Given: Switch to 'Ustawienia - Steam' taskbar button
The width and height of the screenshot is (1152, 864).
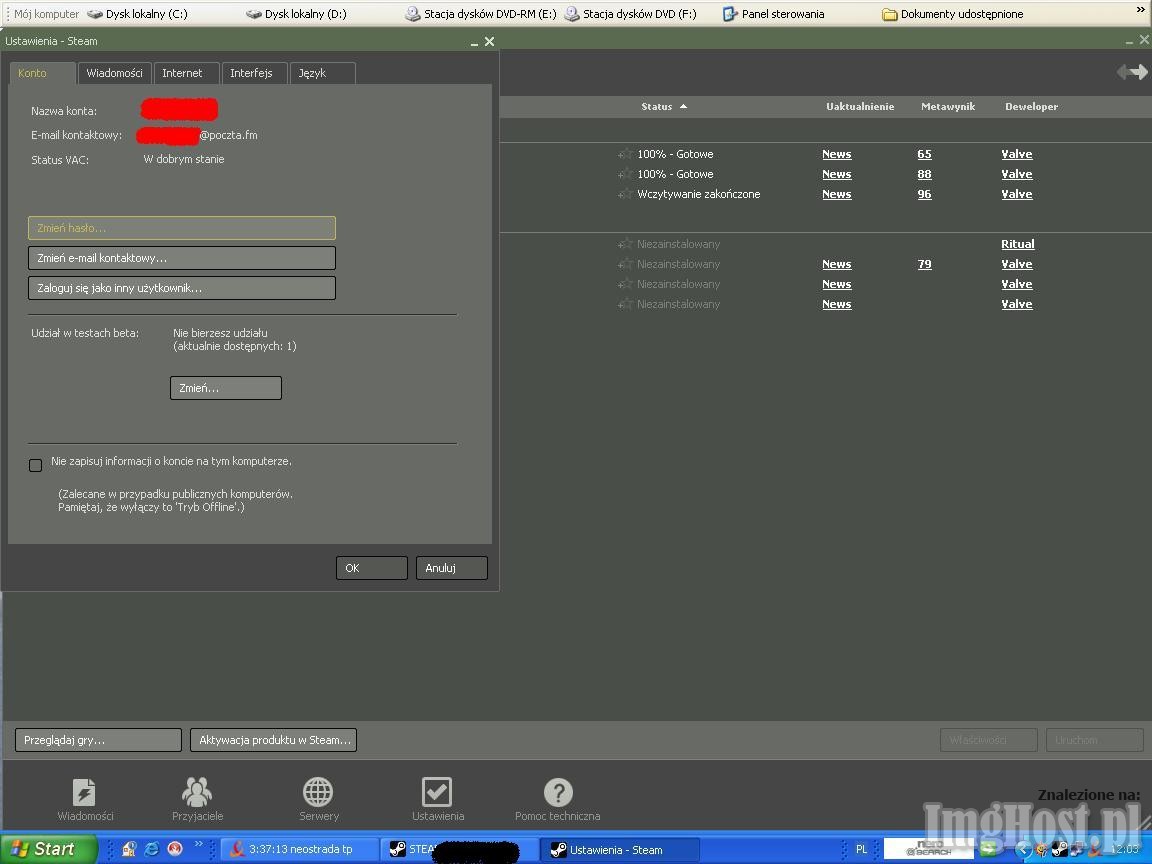Looking at the screenshot, I should [619, 850].
